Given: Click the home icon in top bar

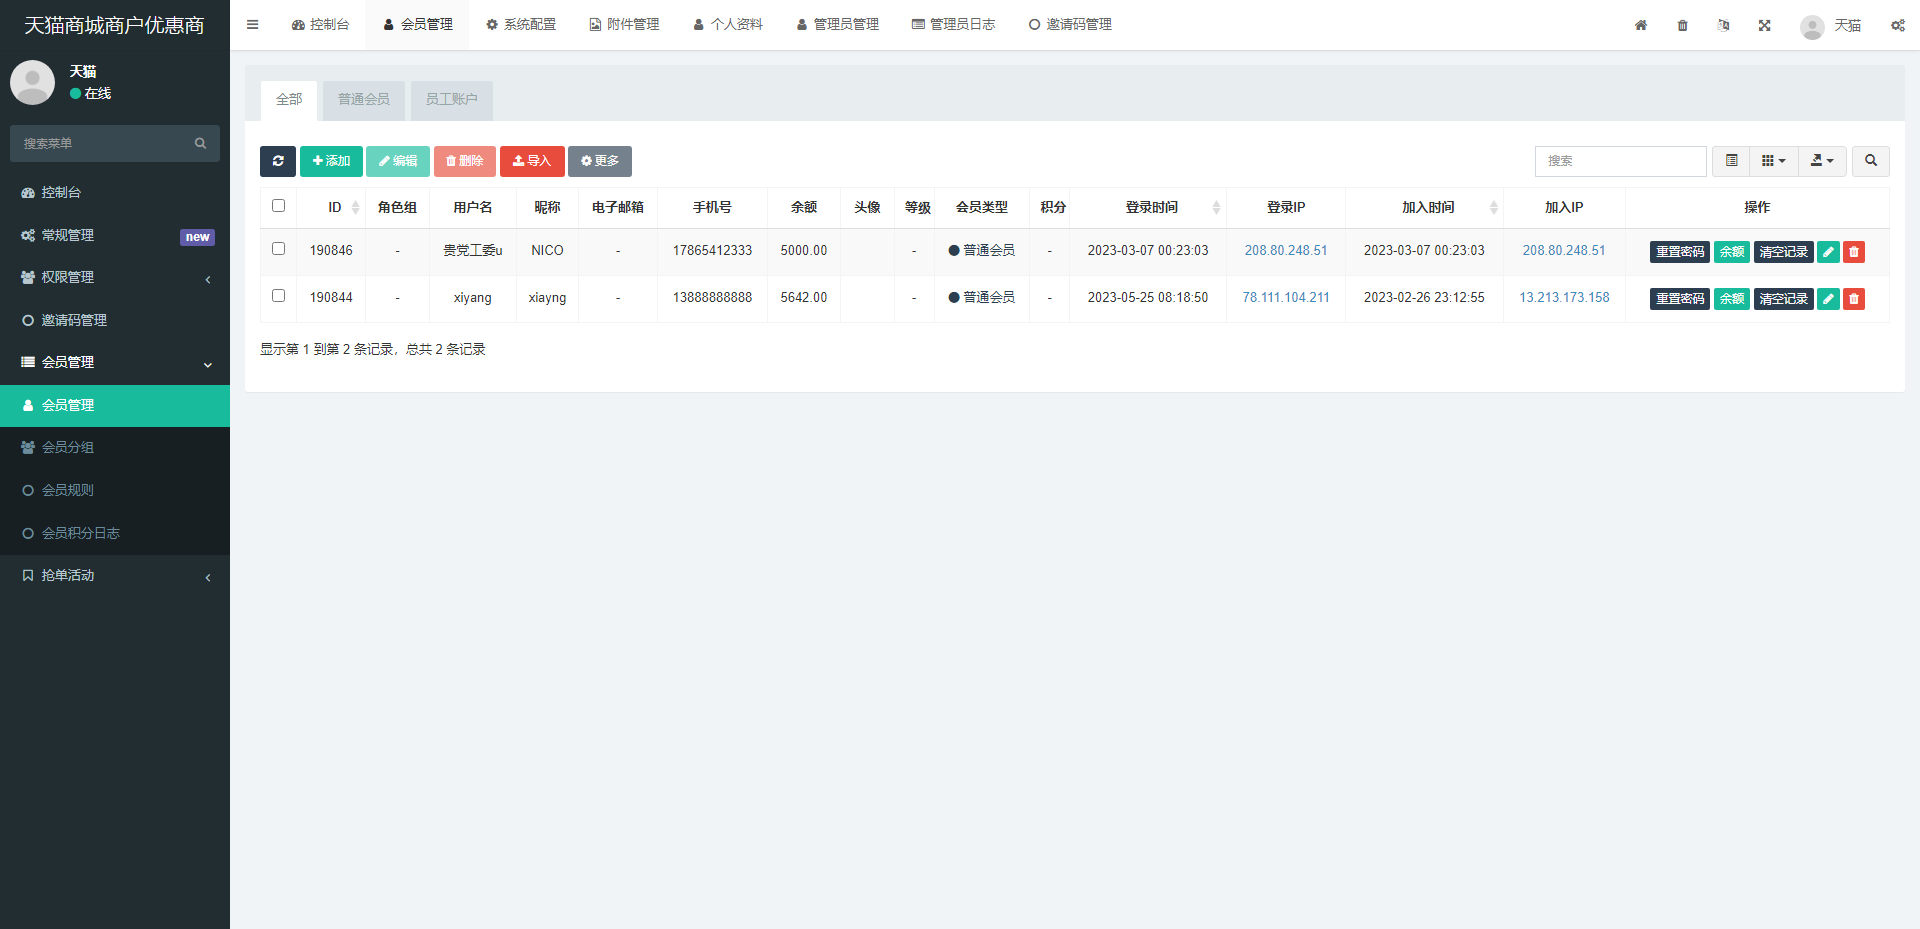Looking at the screenshot, I should (1641, 25).
